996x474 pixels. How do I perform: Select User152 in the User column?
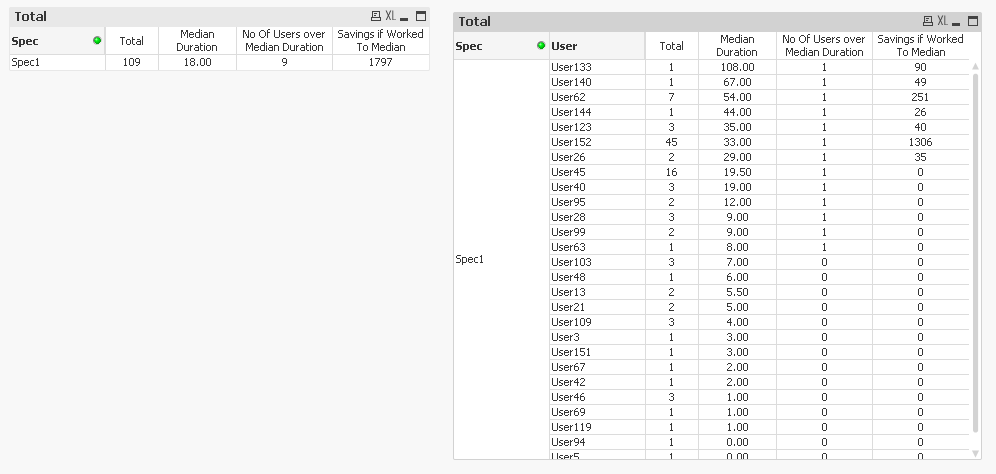point(570,142)
